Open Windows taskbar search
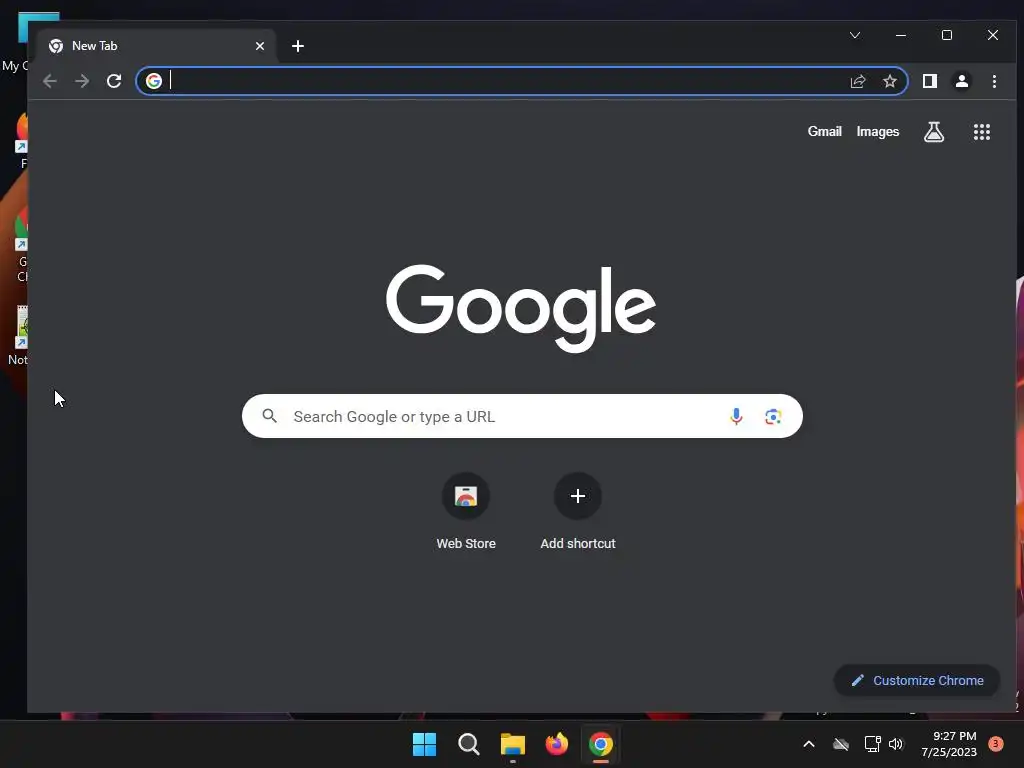 pos(468,744)
